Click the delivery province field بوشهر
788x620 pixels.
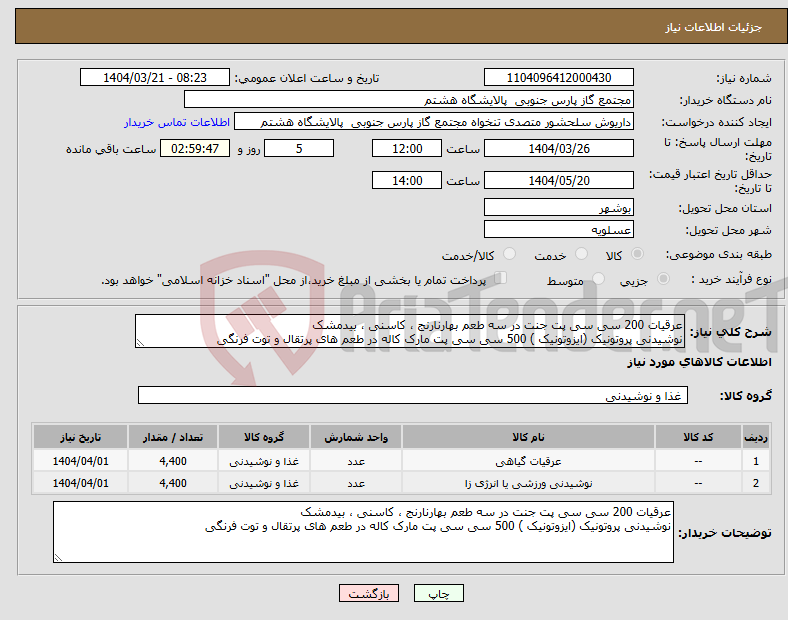(558, 207)
